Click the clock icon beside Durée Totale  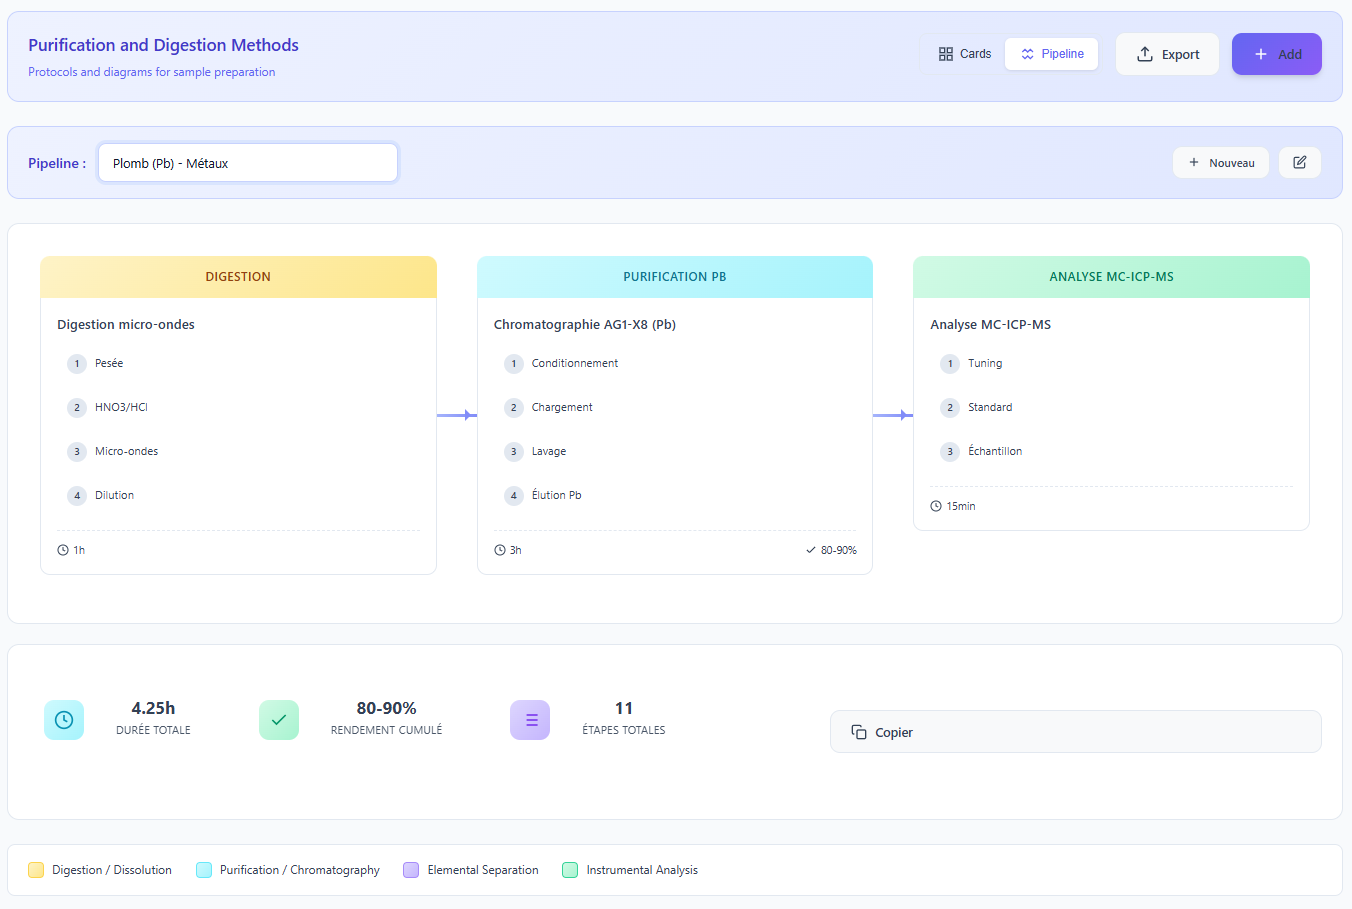point(64,720)
